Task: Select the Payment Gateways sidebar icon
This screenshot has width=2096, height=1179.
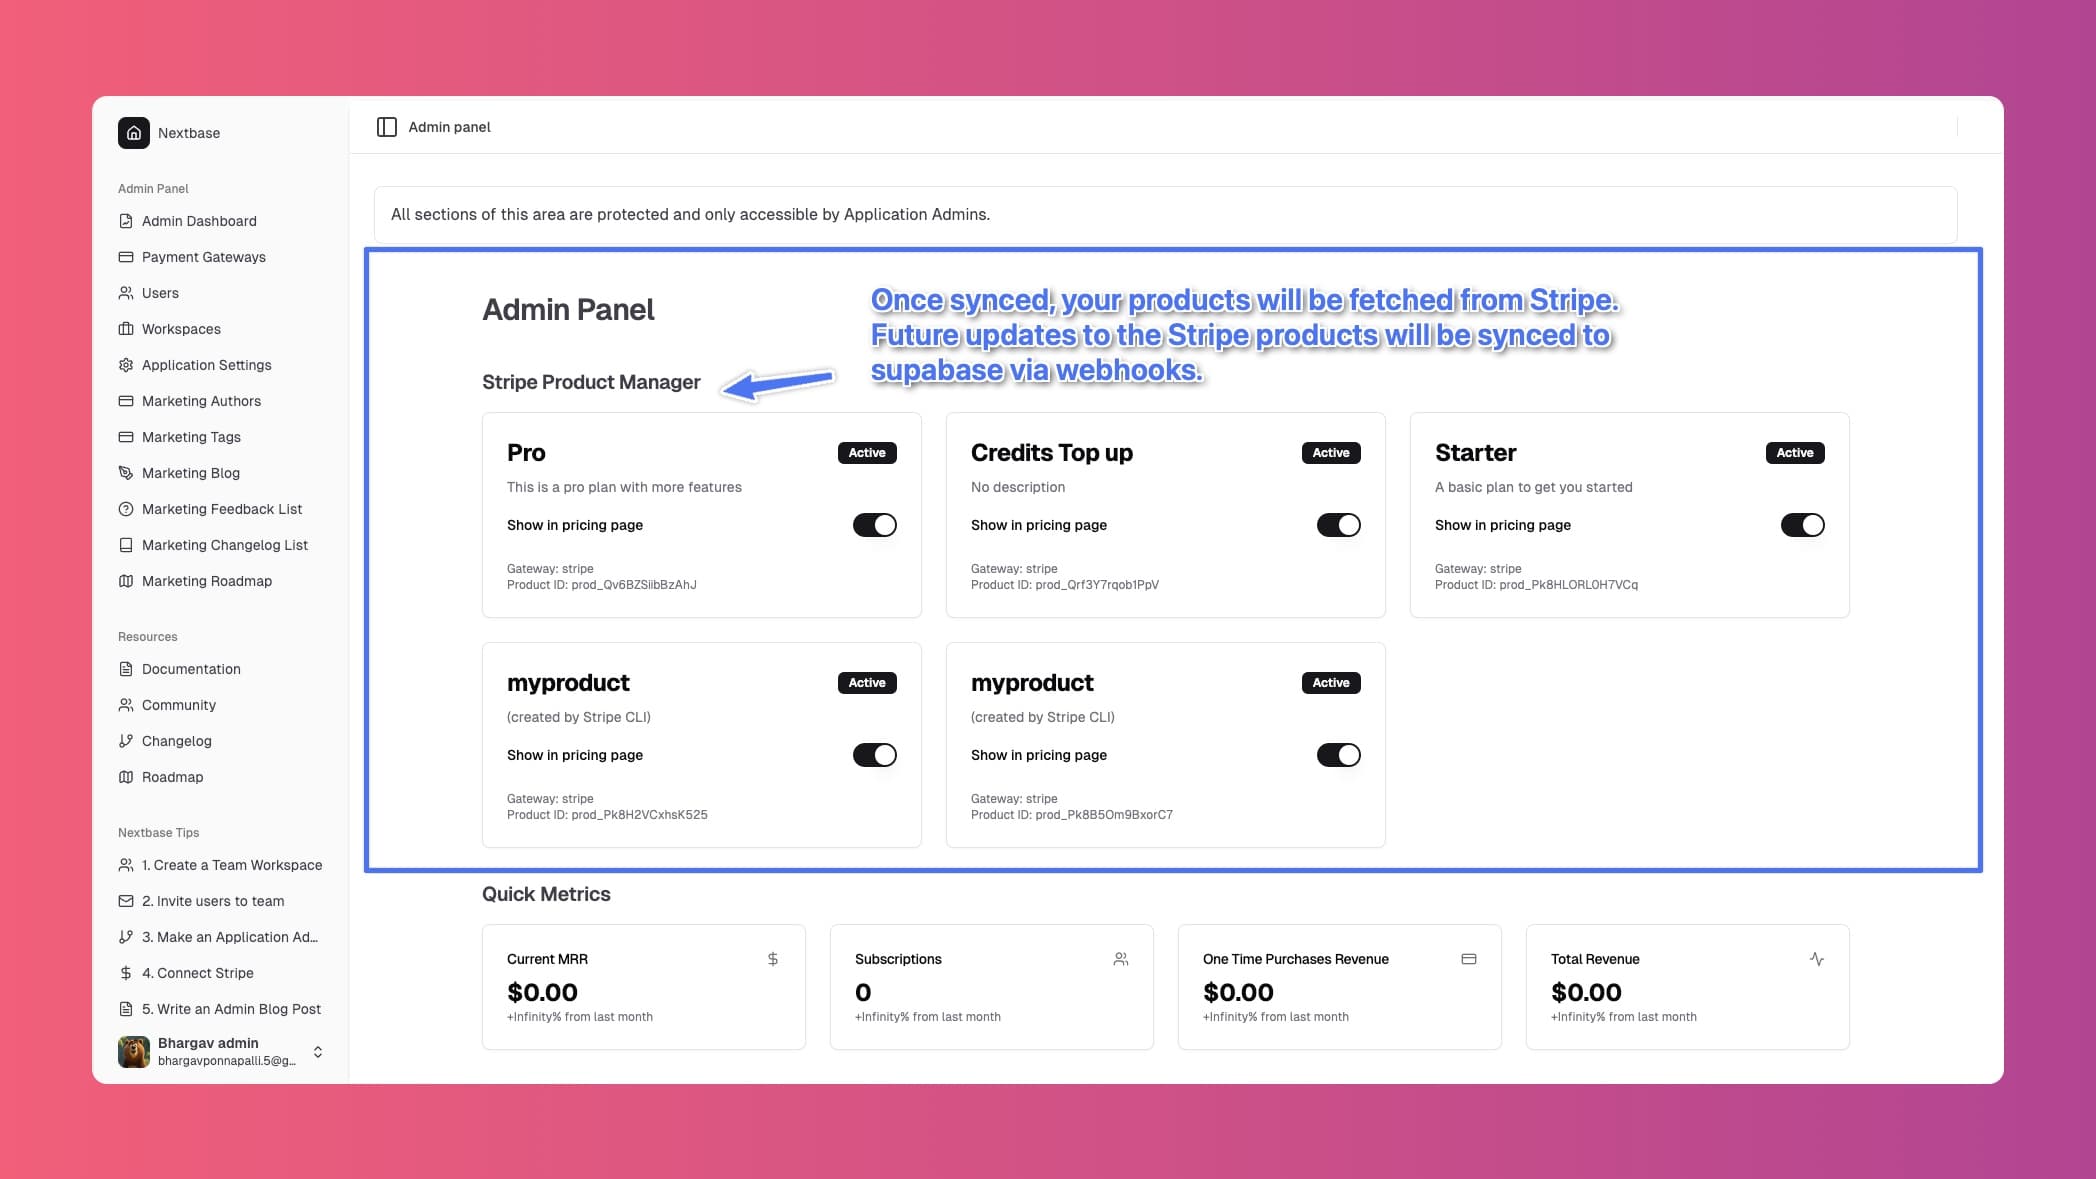Action: pyautogui.click(x=125, y=256)
